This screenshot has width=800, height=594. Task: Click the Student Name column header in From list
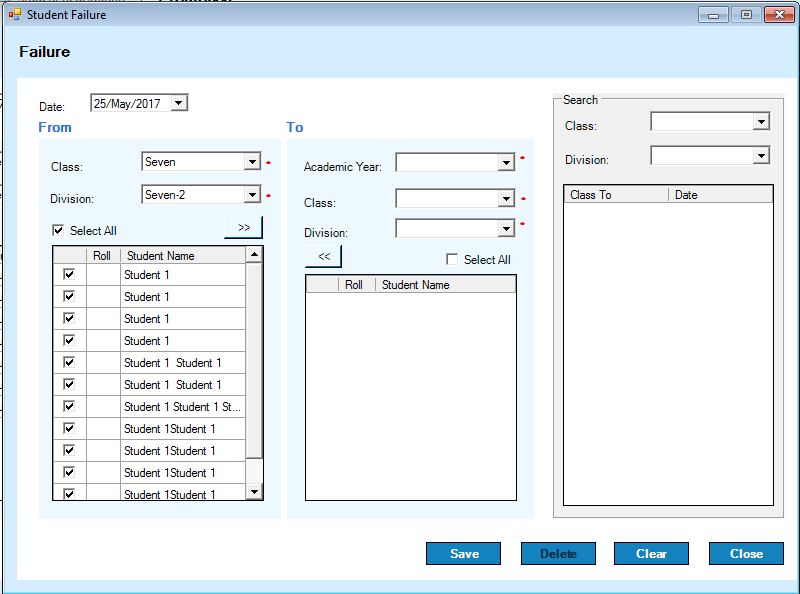pos(180,256)
